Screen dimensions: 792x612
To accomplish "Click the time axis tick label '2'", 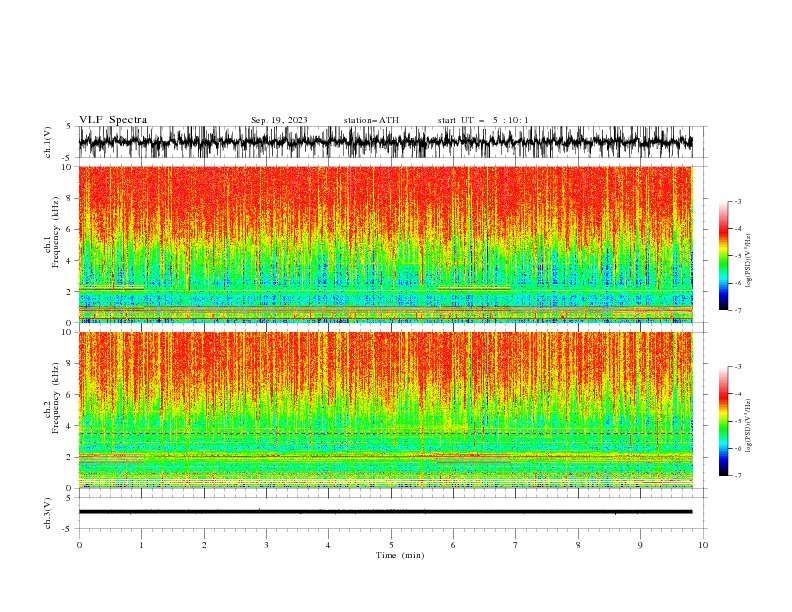I will [204, 545].
